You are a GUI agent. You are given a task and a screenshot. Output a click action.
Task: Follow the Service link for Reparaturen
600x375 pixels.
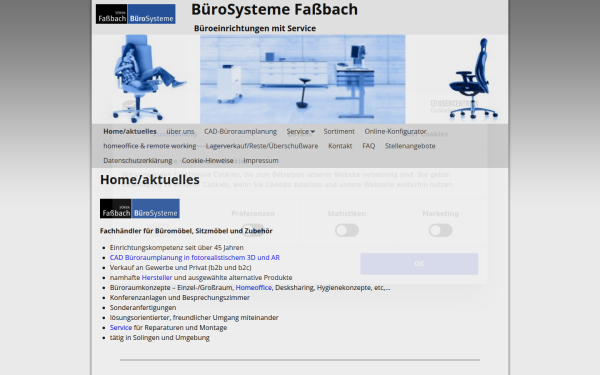(x=121, y=328)
